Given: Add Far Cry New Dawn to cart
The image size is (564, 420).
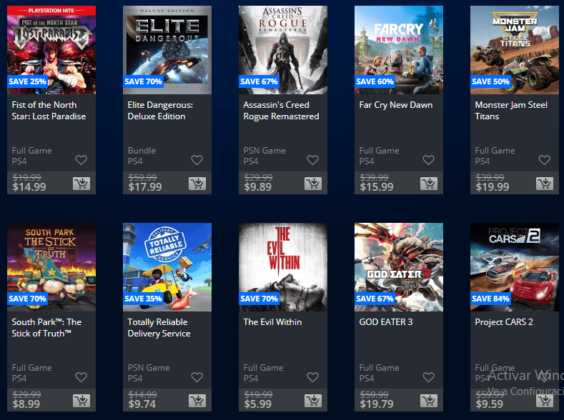Looking at the screenshot, I should pos(429,183).
